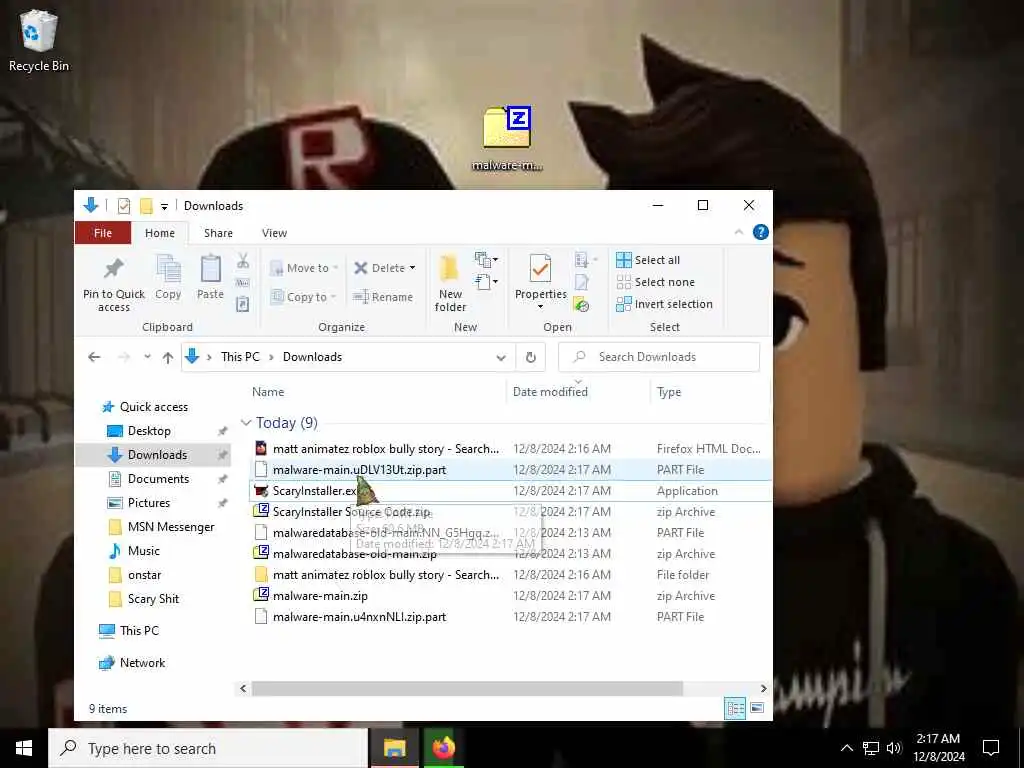
Task: Open the Recent locations dropdown arrow
Action: click(148, 357)
